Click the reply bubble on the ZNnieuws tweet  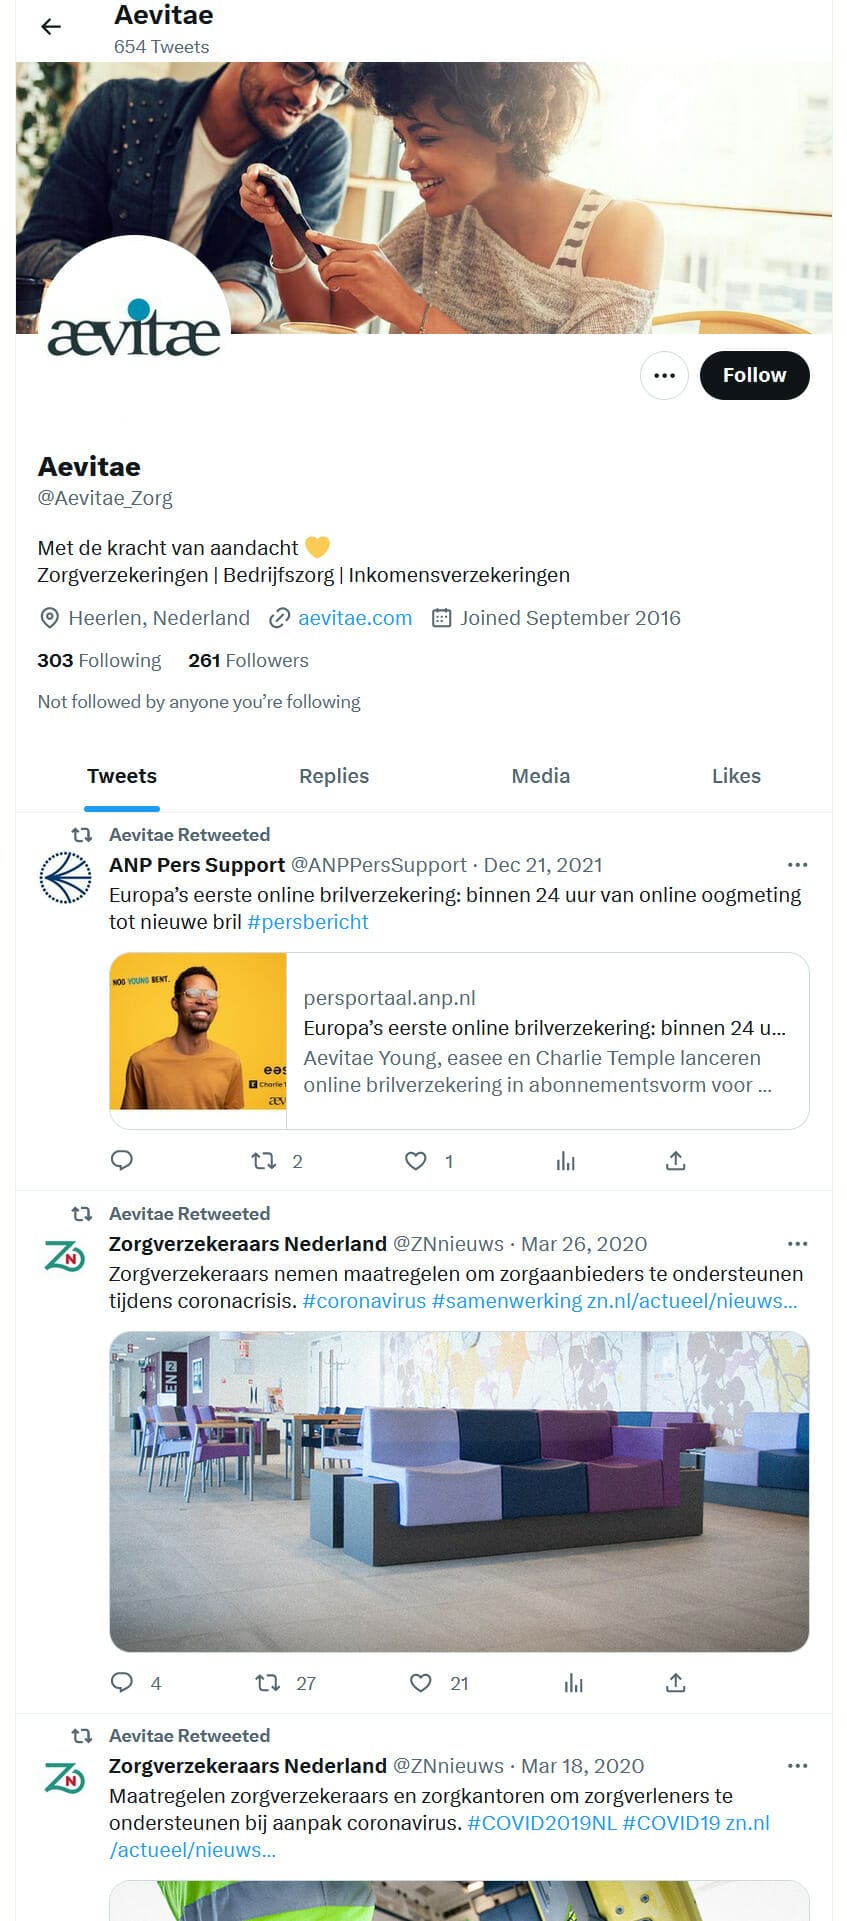(122, 1682)
